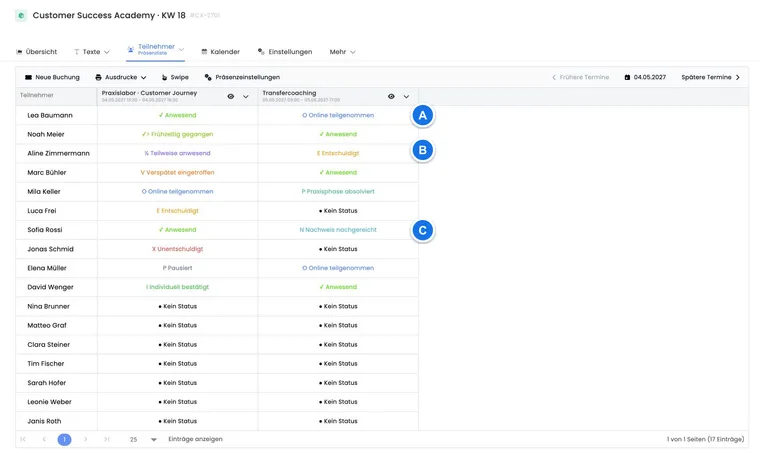Click the Teilnehmer people icon
This screenshot has height=455, width=760.
click(x=130, y=49)
